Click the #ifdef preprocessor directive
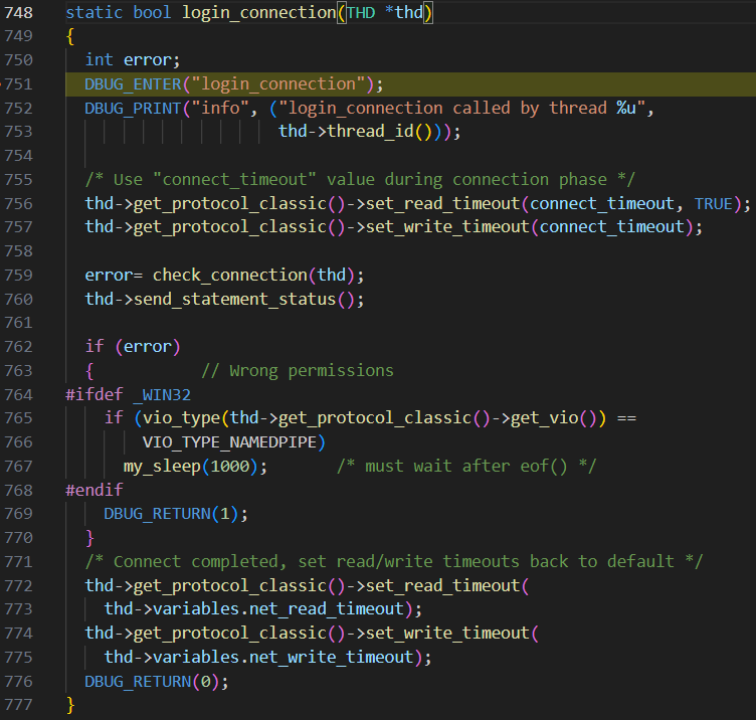Image resolution: width=756 pixels, height=720 pixels. [x=94, y=395]
